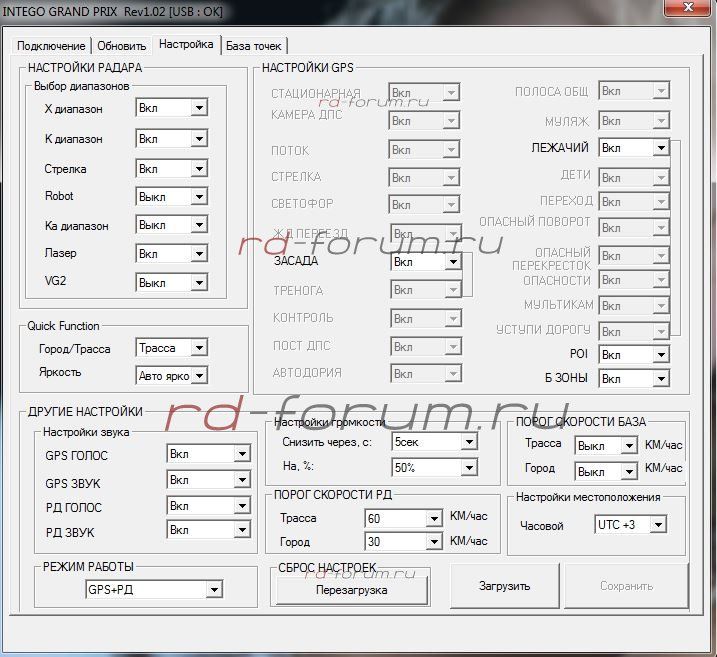Image resolution: width=717 pixels, height=657 pixels.
Task: Open the СТАЦИОНАРНАЯ camera dropdown
Action: (424, 93)
